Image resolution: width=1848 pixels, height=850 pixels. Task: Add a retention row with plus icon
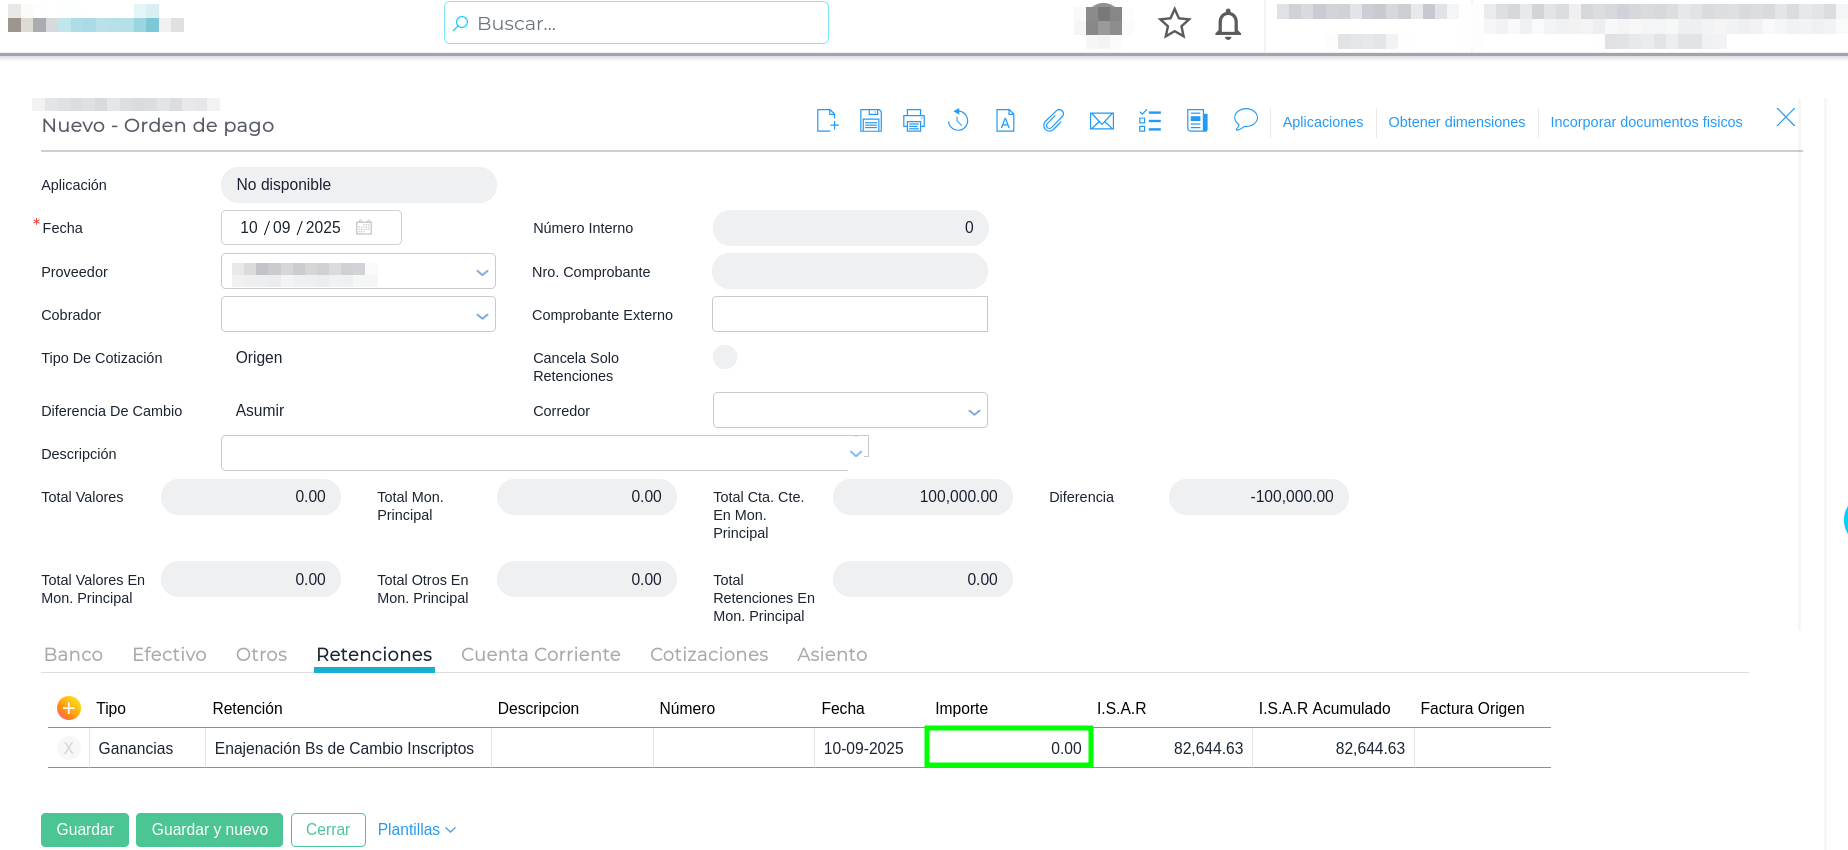69,708
